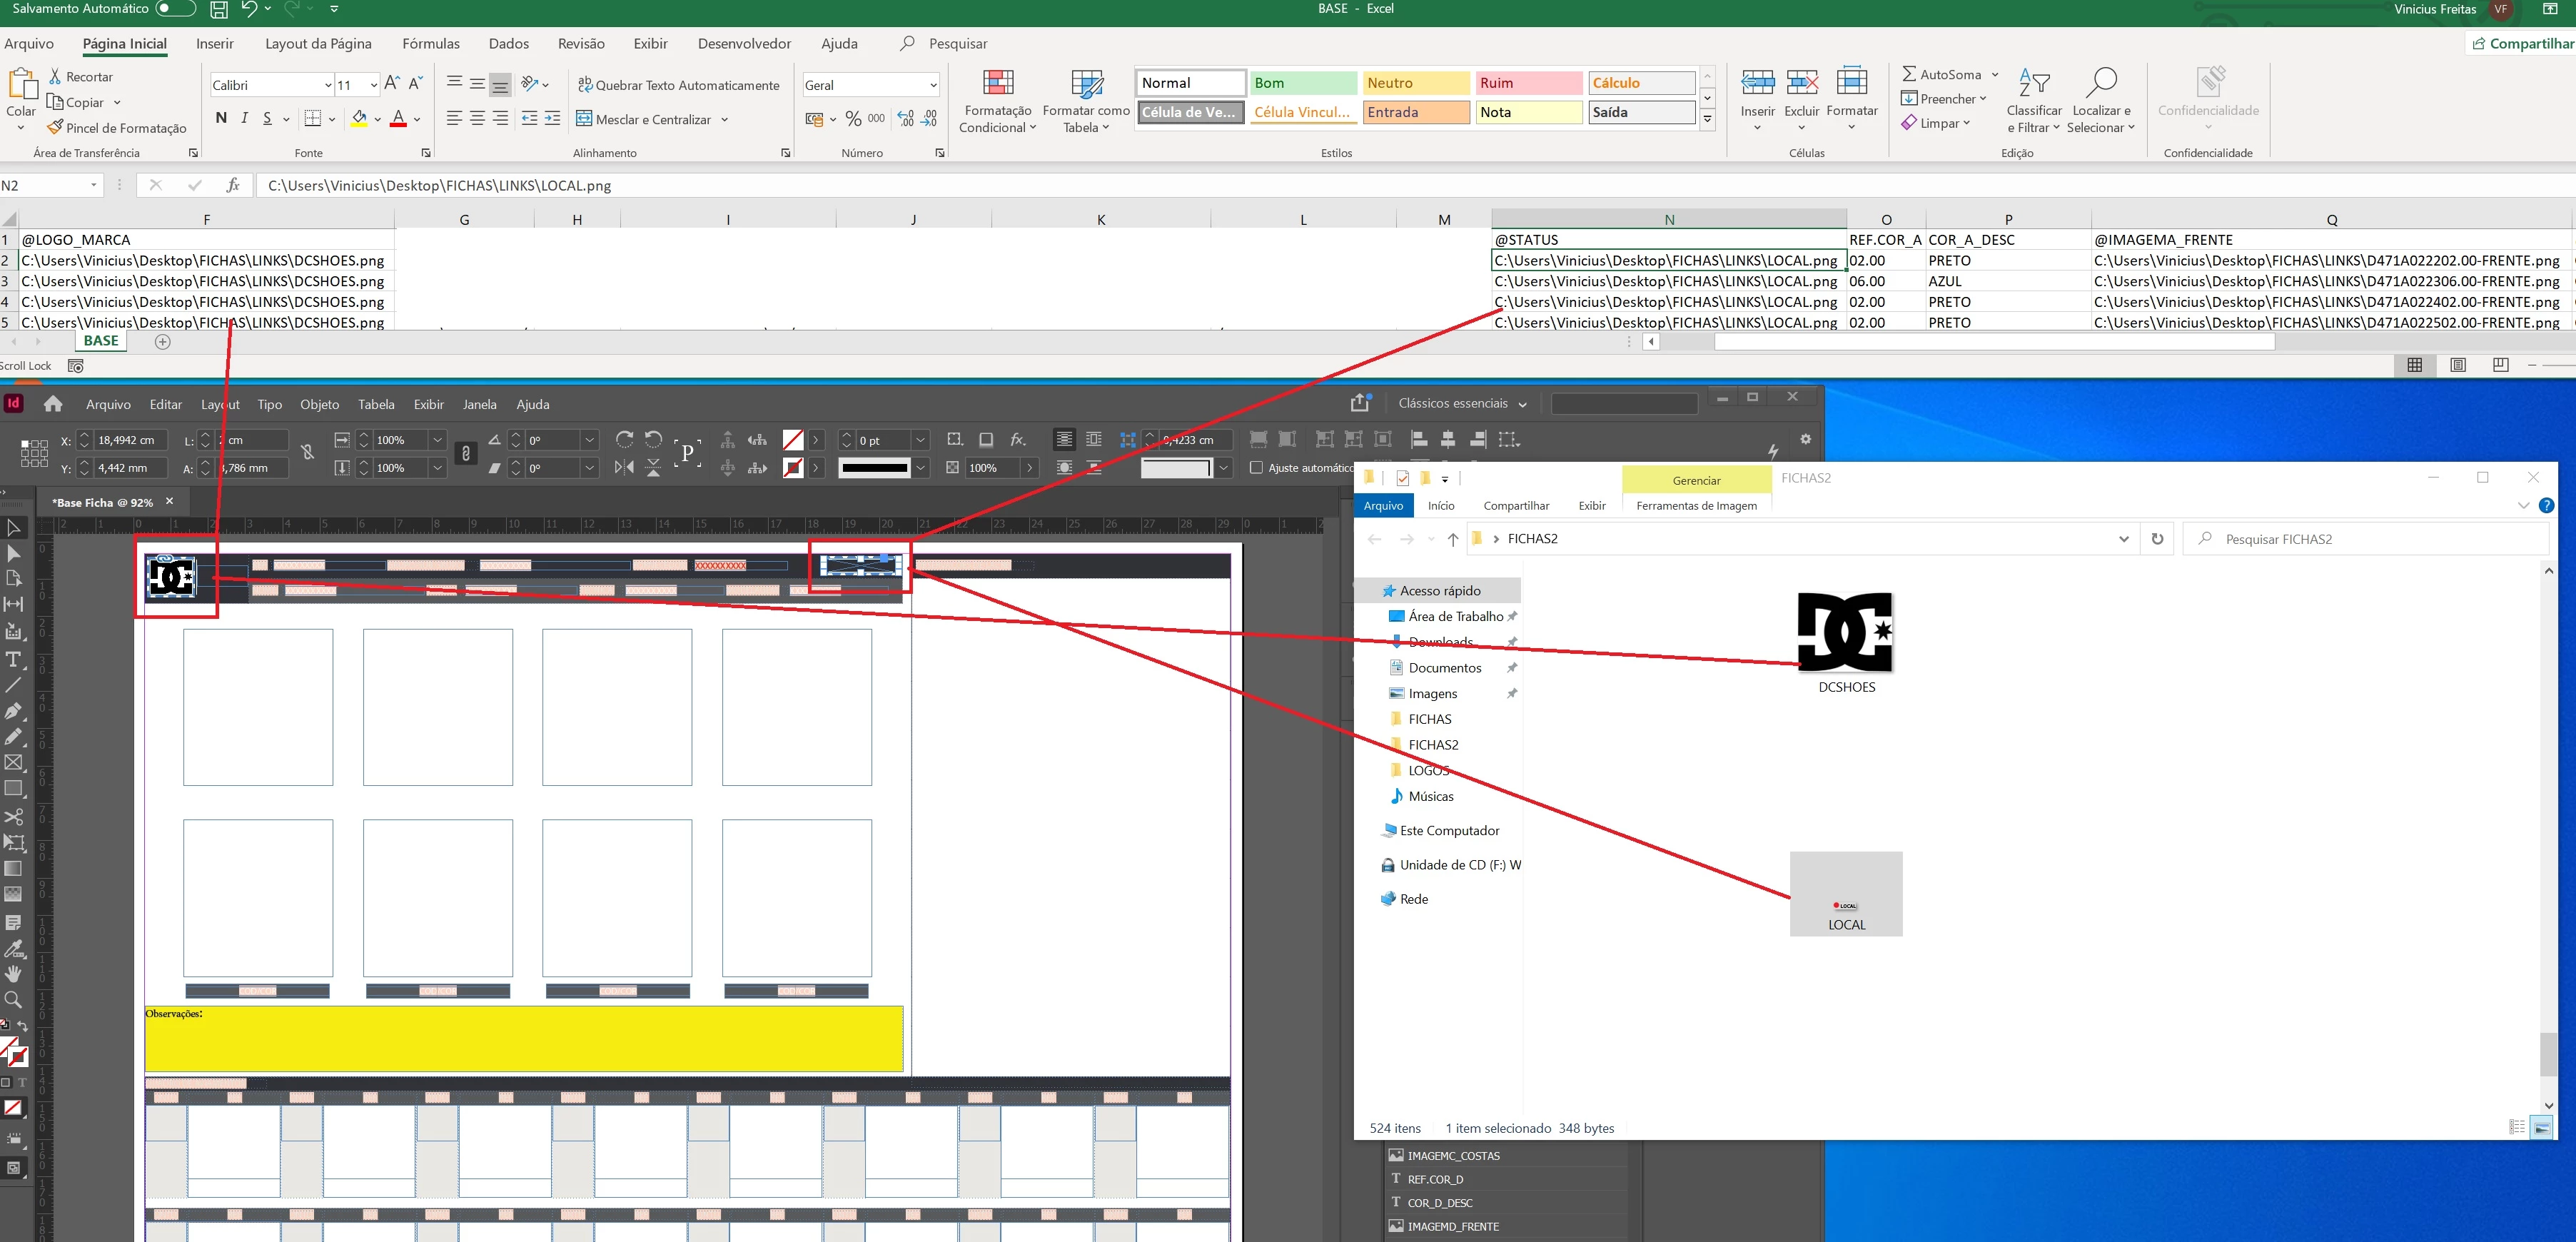2576x1242 pixels.
Task: Open the Objeto menu in InDesign
Action: 319,404
